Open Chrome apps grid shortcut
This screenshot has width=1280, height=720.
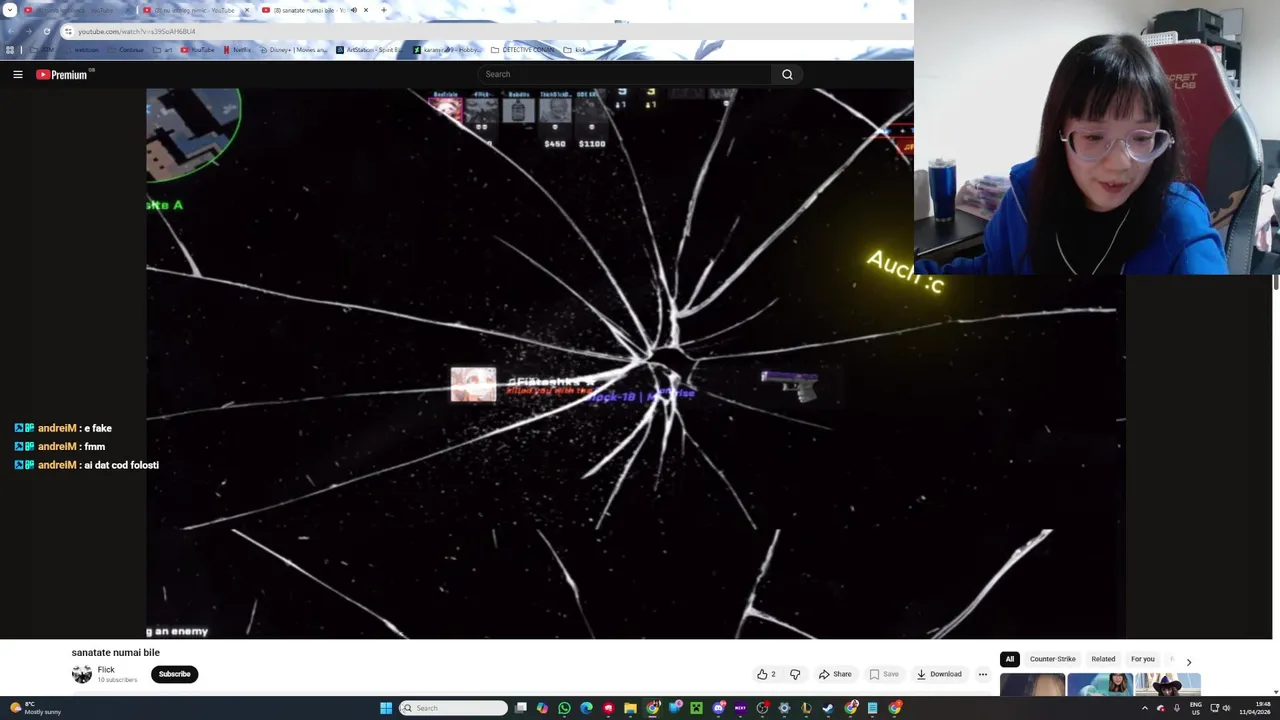pos(8,50)
